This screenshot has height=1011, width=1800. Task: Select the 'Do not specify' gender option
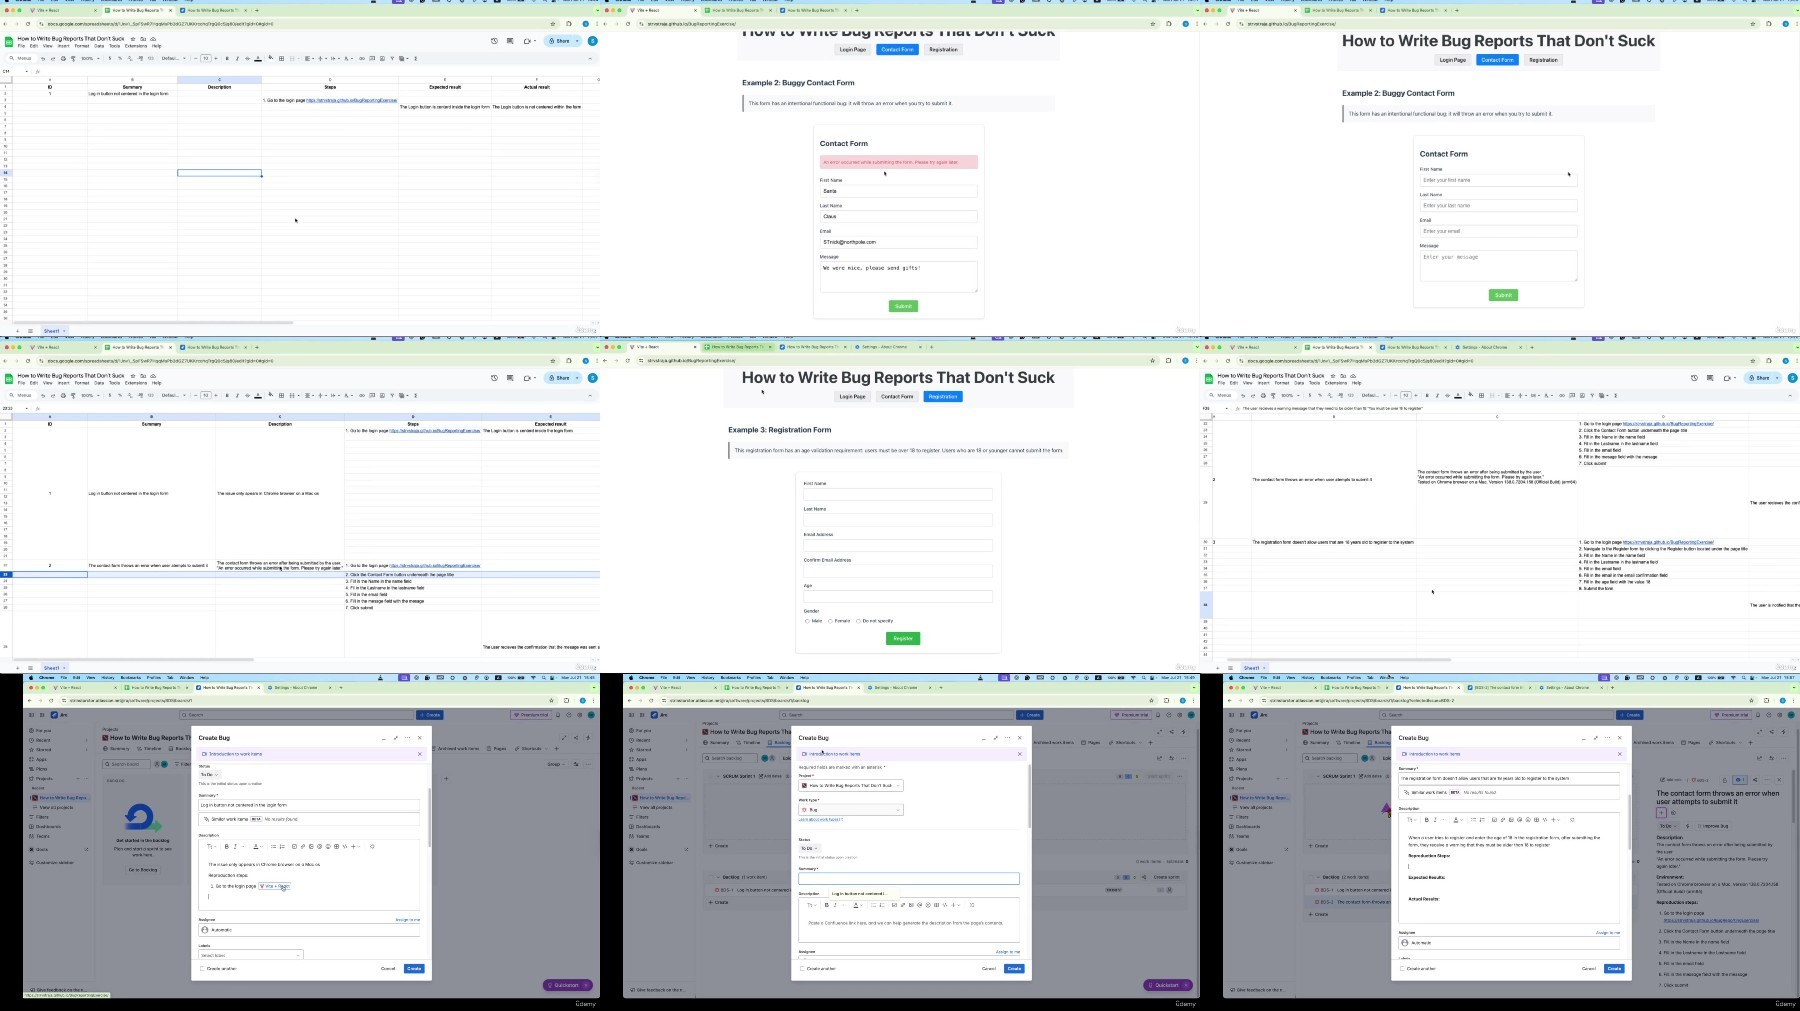pyautogui.click(x=858, y=621)
